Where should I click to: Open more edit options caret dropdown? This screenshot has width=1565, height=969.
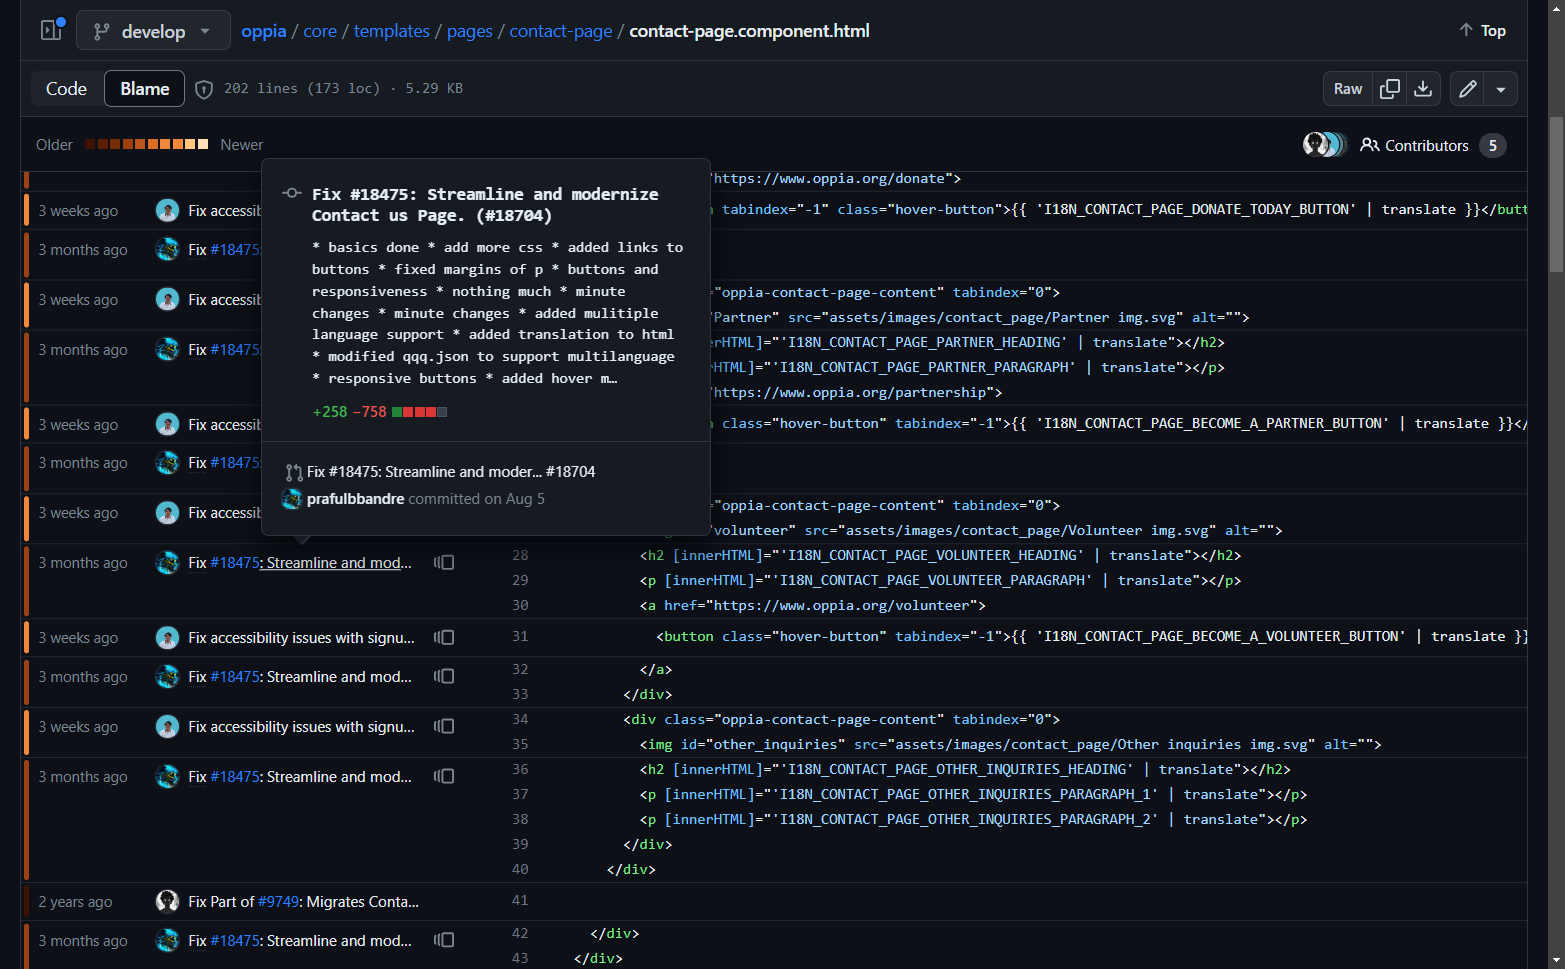click(x=1501, y=89)
